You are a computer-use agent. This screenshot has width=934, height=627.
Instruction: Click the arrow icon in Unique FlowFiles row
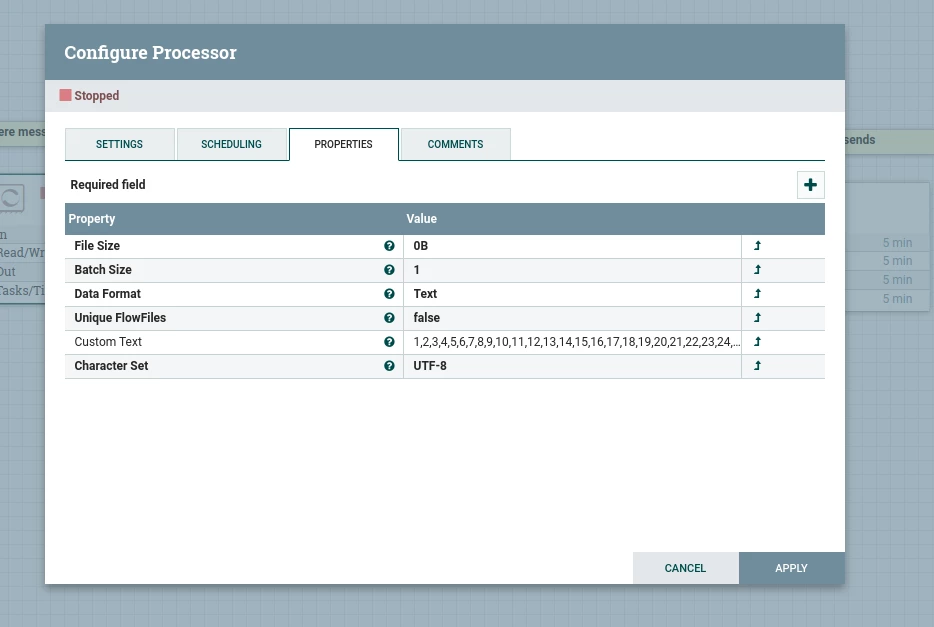pos(757,317)
